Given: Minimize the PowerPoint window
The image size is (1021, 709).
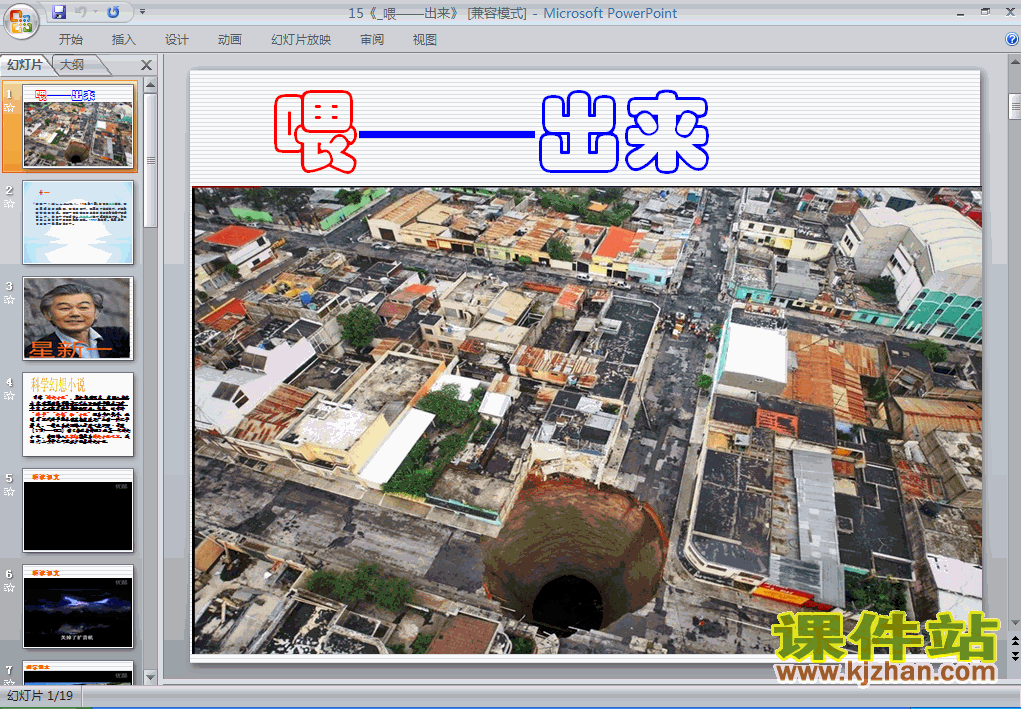Looking at the screenshot, I should pyautogui.click(x=960, y=12).
